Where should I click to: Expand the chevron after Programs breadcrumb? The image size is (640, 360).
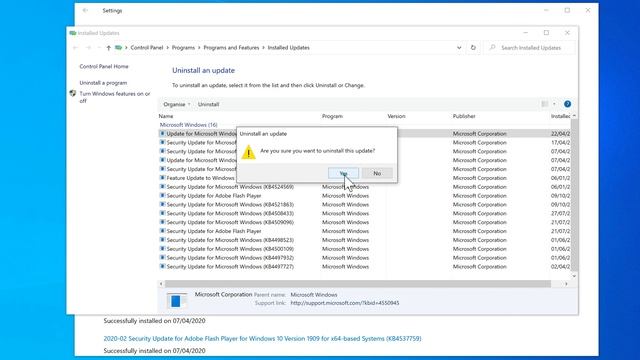199,48
